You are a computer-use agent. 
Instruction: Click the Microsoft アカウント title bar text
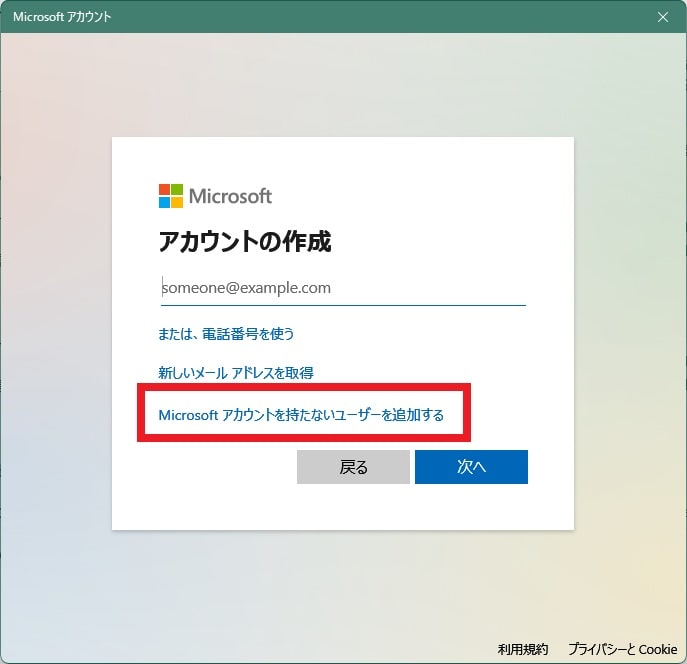pyautogui.click(x=62, y=17)
